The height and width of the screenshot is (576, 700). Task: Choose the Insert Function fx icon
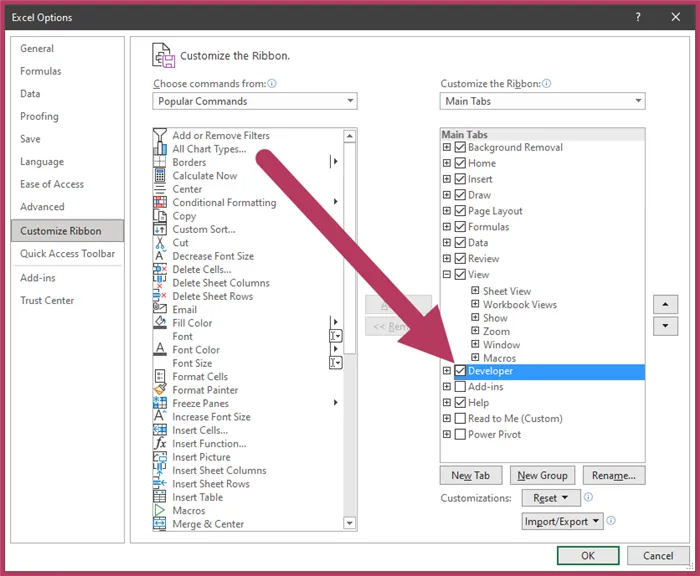coord(160,444)
